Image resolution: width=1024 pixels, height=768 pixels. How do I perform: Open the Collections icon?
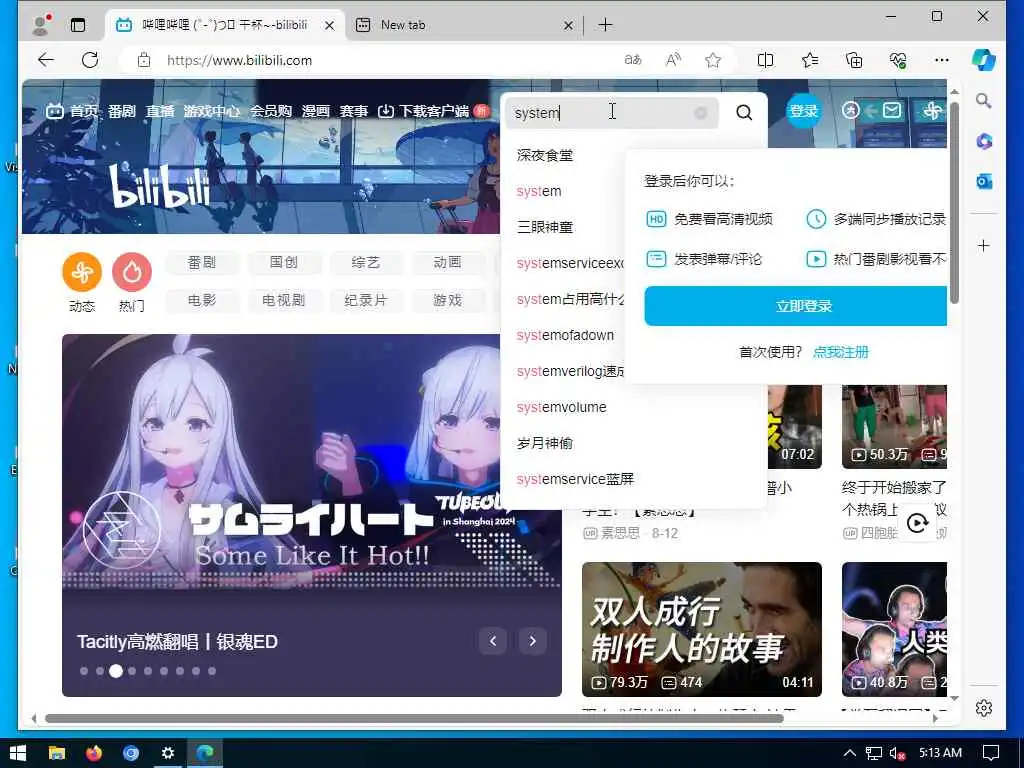[854, 60]
